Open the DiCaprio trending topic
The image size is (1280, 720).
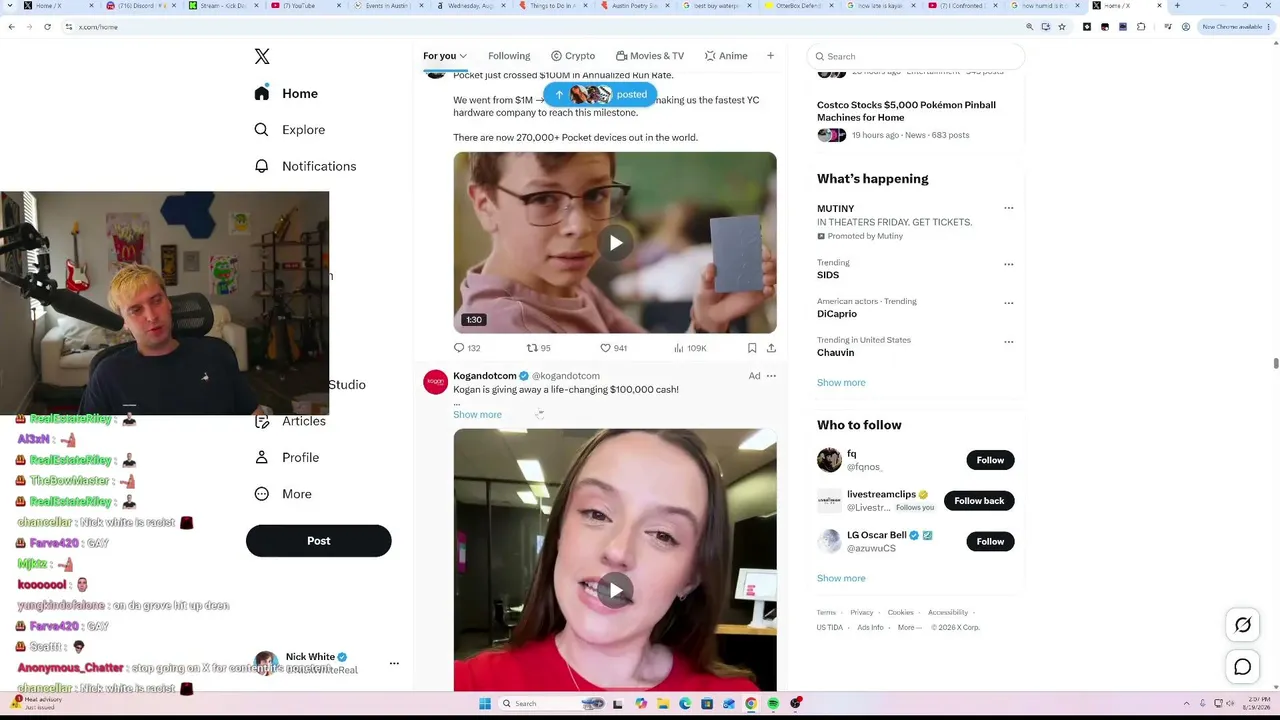point(837,314)
